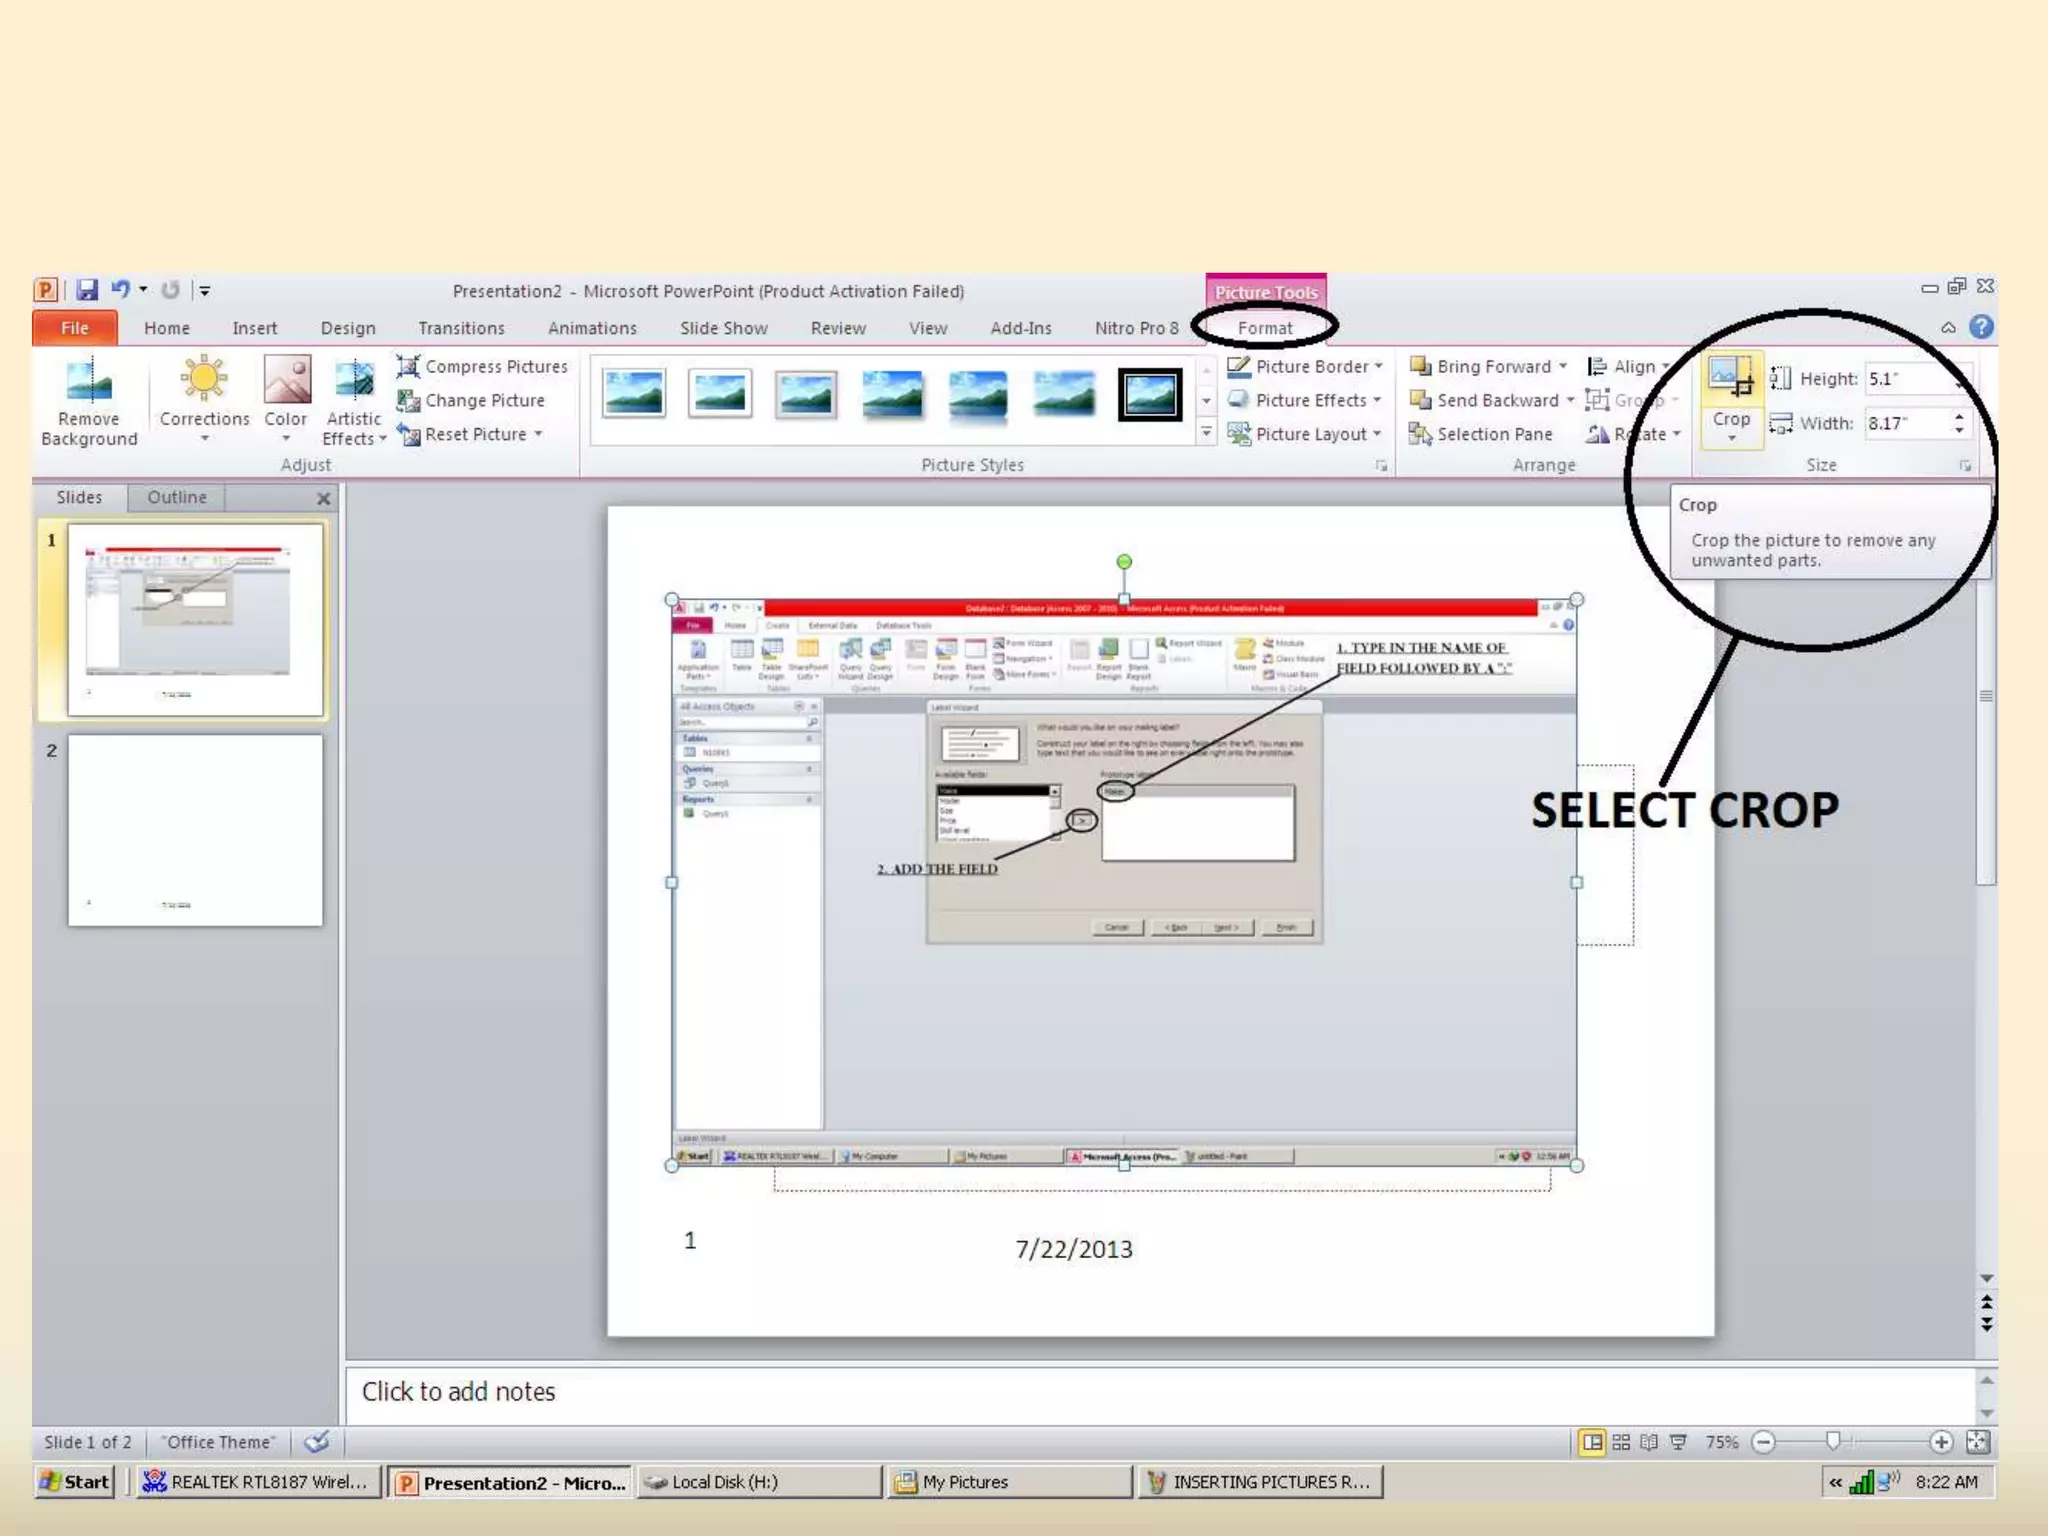The height and width of the screenshot is (1536, 2048).
Task: Switch to the Outline tab
Action: click(176, 497)
